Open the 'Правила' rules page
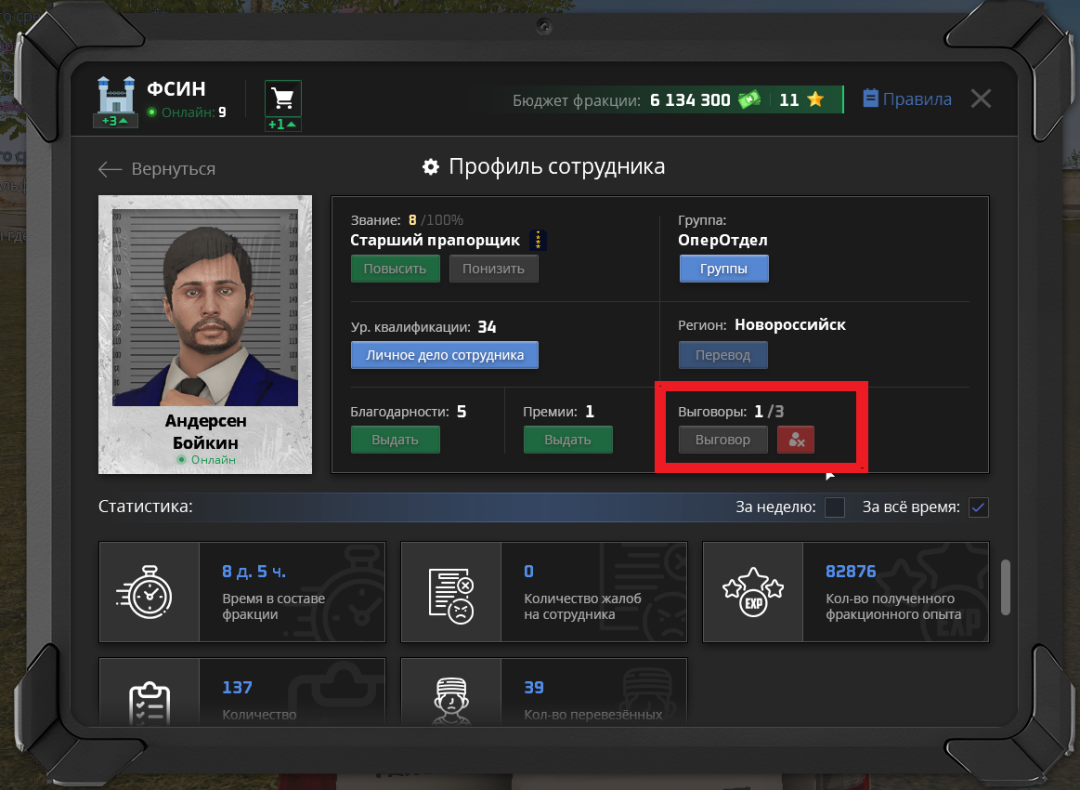Screen dimensions: 1080x790 point(906,99)
